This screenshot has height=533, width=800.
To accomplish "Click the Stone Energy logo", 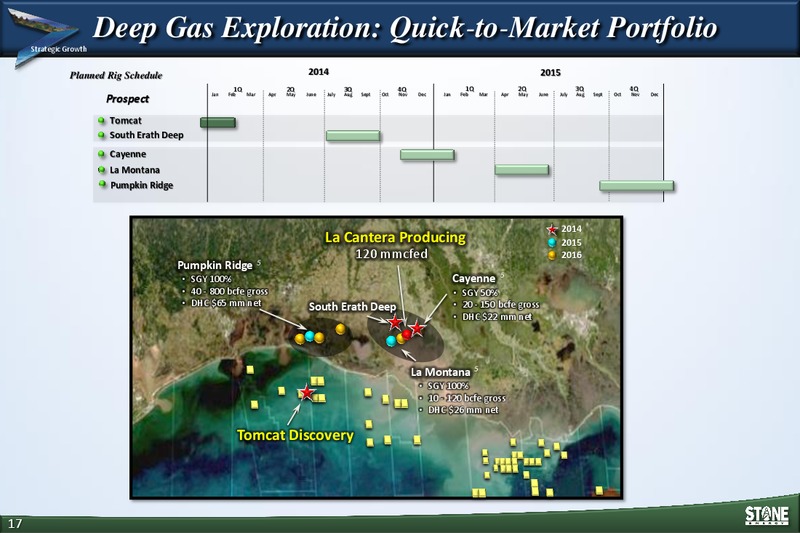I will point(766,515).
